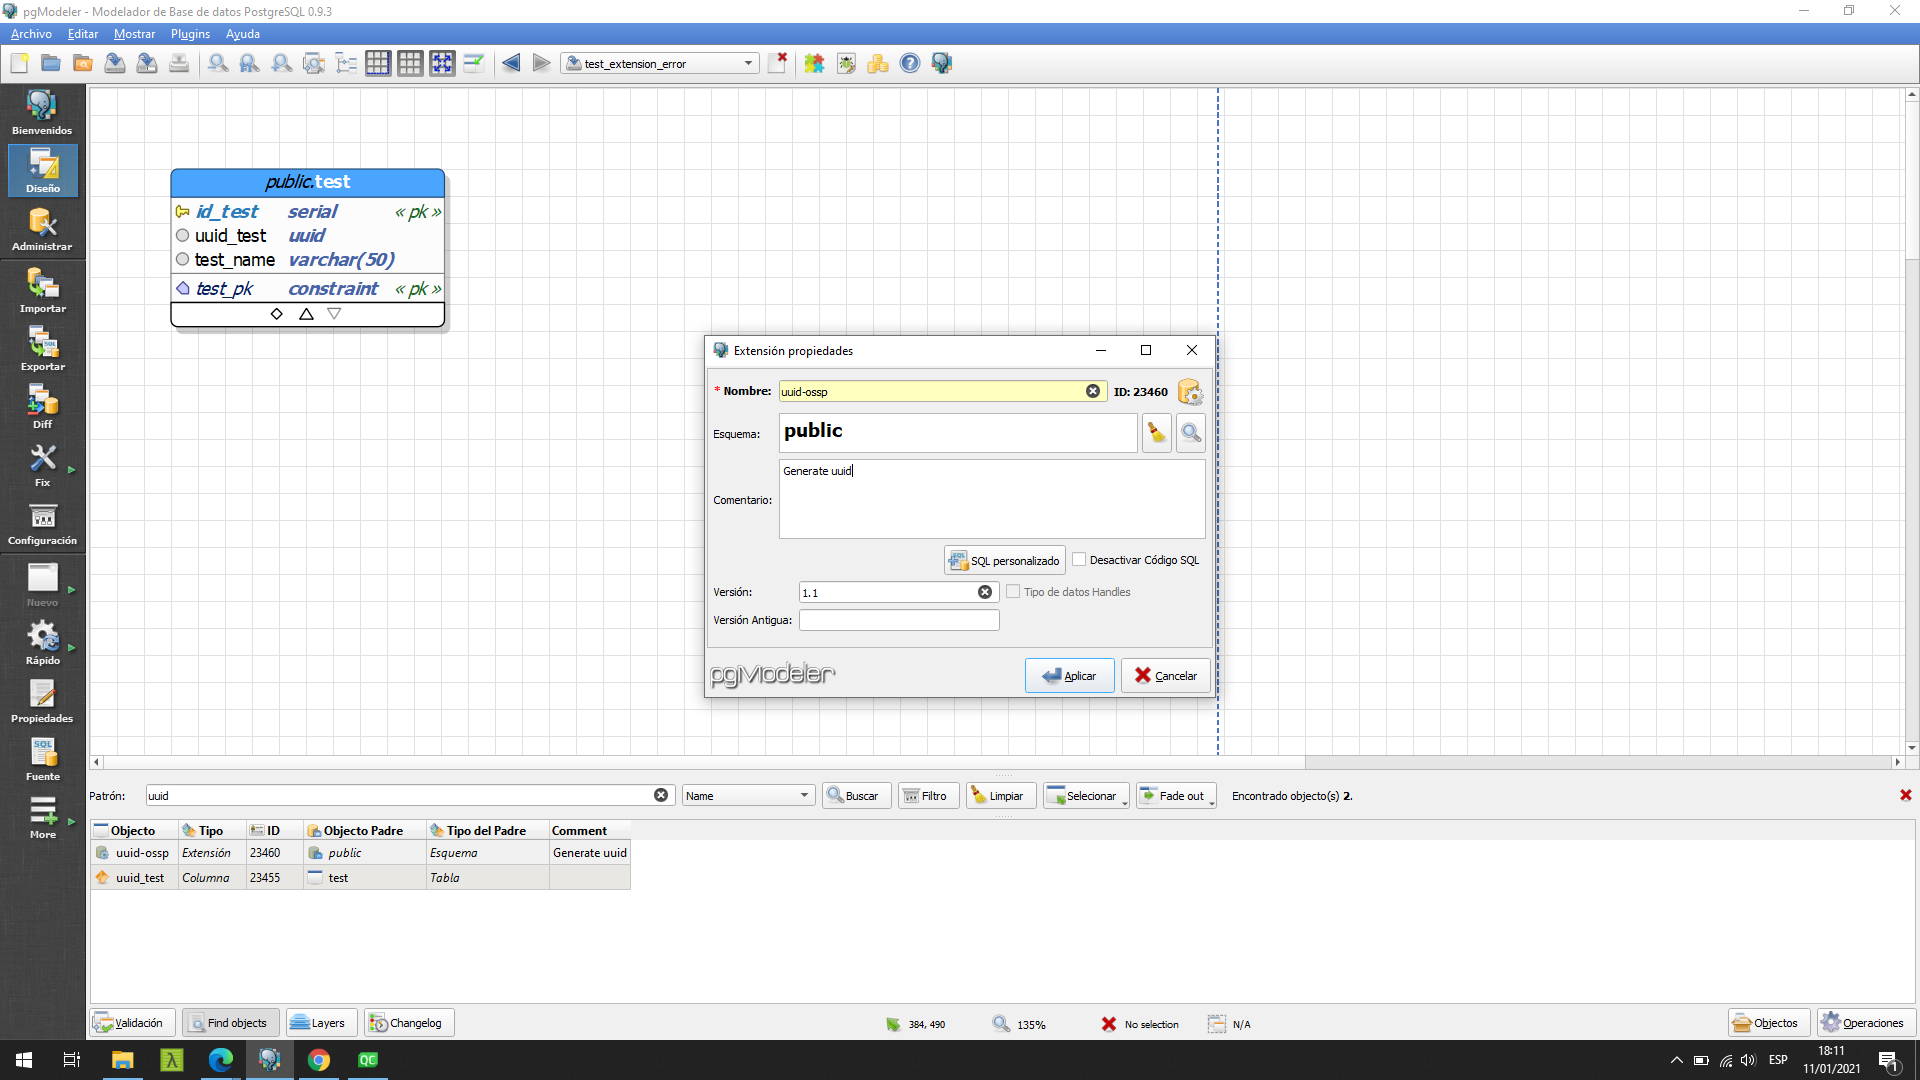This screenshot has width=1920, height=1080.
Task: Apply the extension properties with Aplicar
Action: [1069, 675]
